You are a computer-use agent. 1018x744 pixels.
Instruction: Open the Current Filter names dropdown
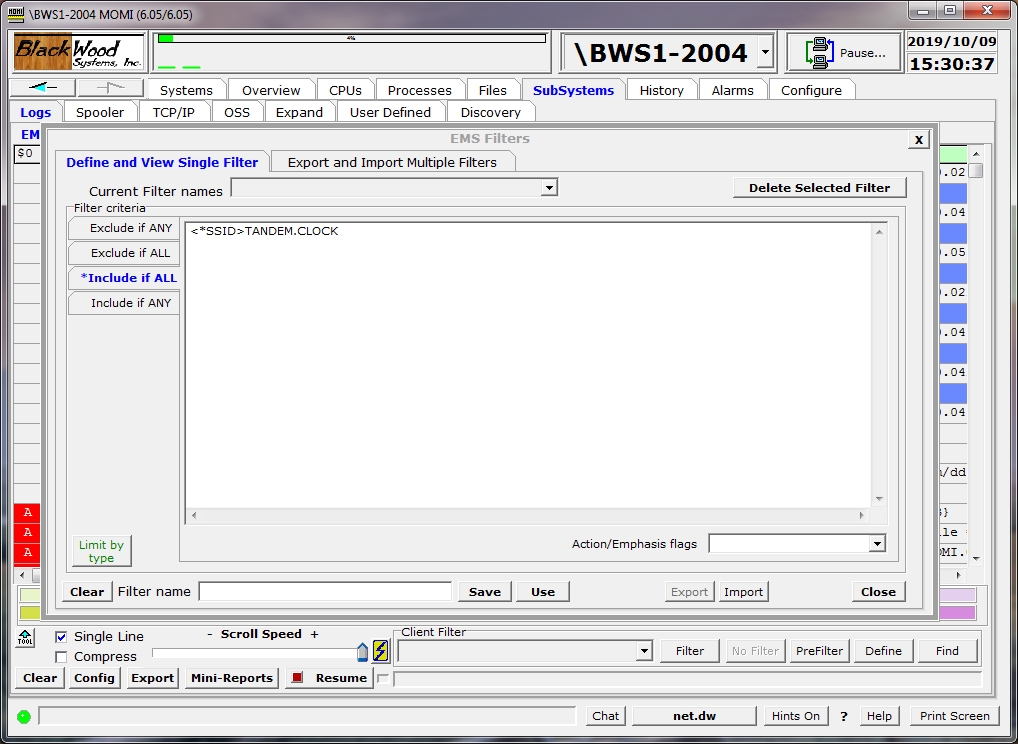pyautogui.click(x=548, y=188)
